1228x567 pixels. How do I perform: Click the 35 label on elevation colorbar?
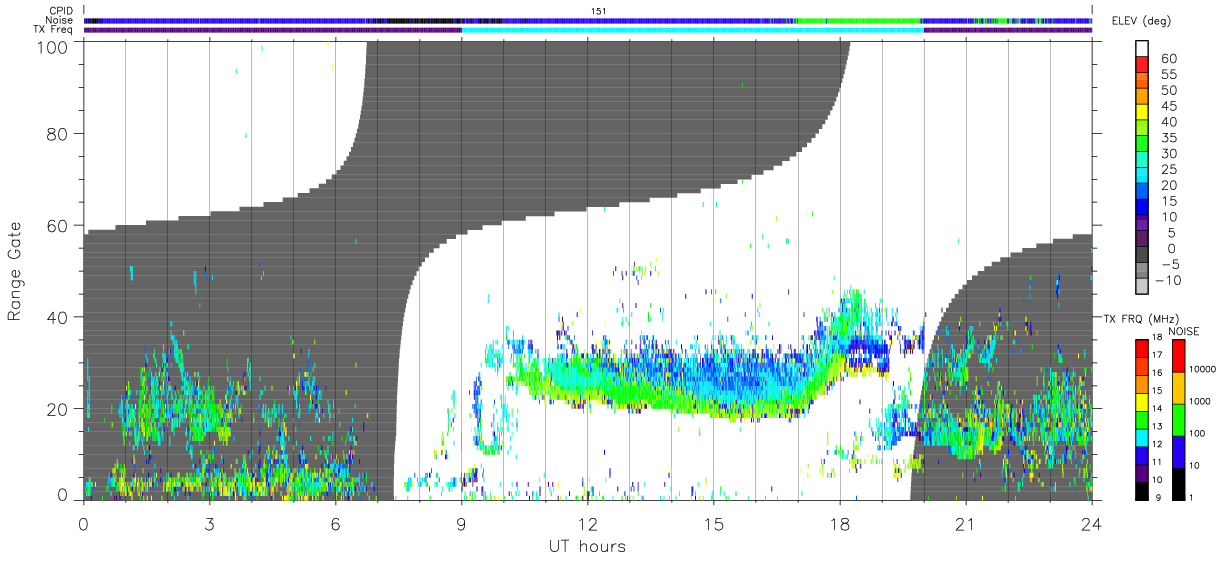tap(1167, 137)
